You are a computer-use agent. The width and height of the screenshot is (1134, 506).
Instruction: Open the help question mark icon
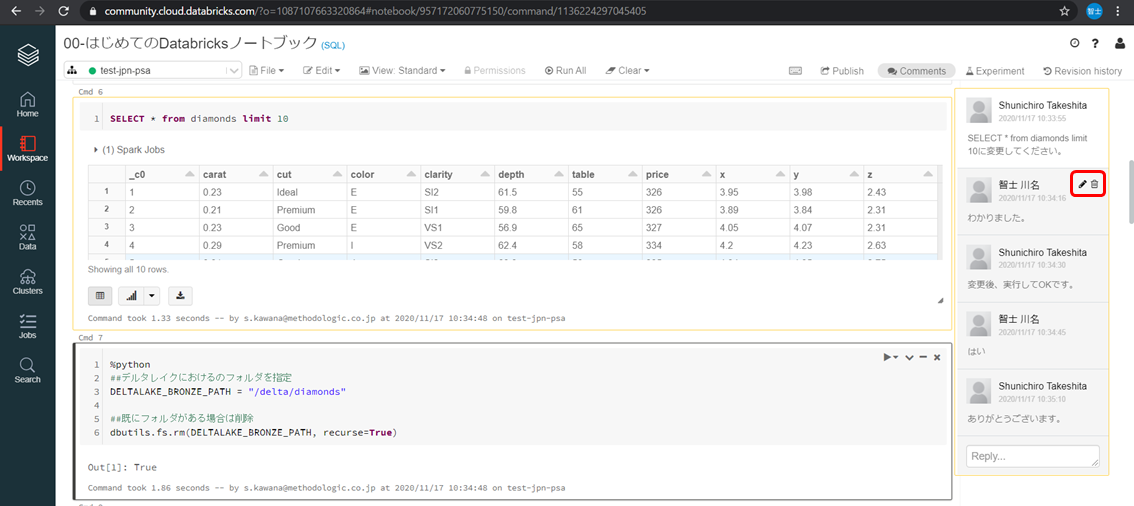pyautogui.click(x=1096, y=44)
